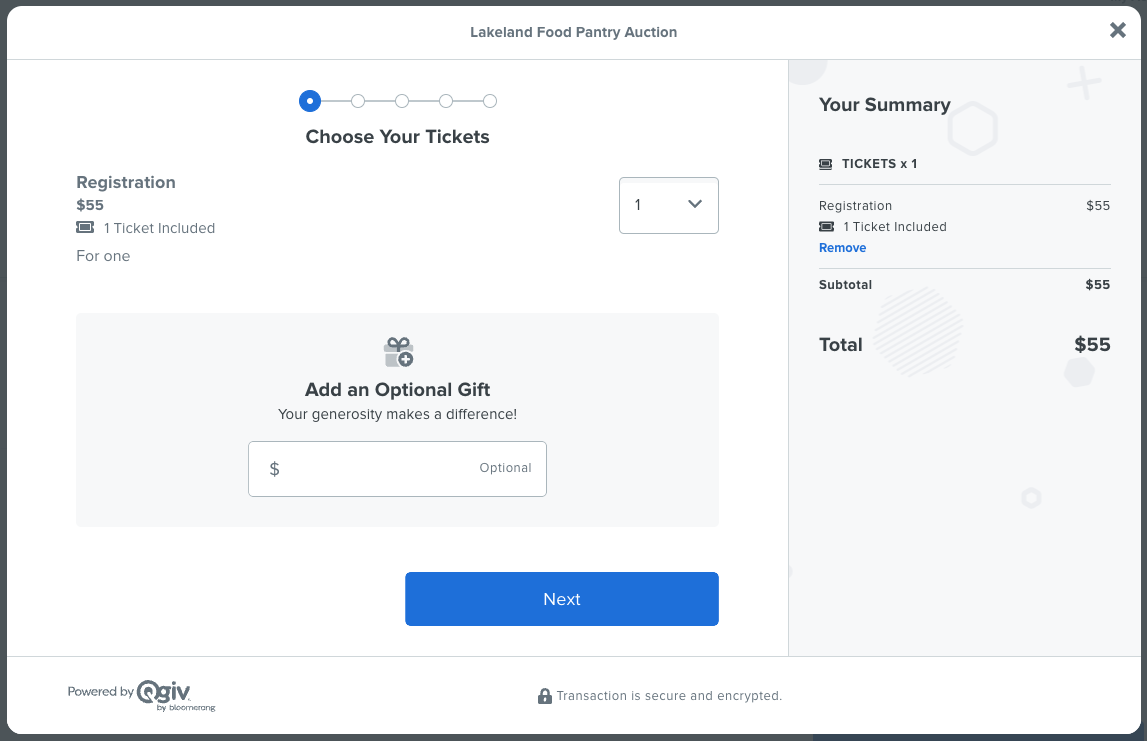Click the padlock icon by secure transaction text

[544, 696]
